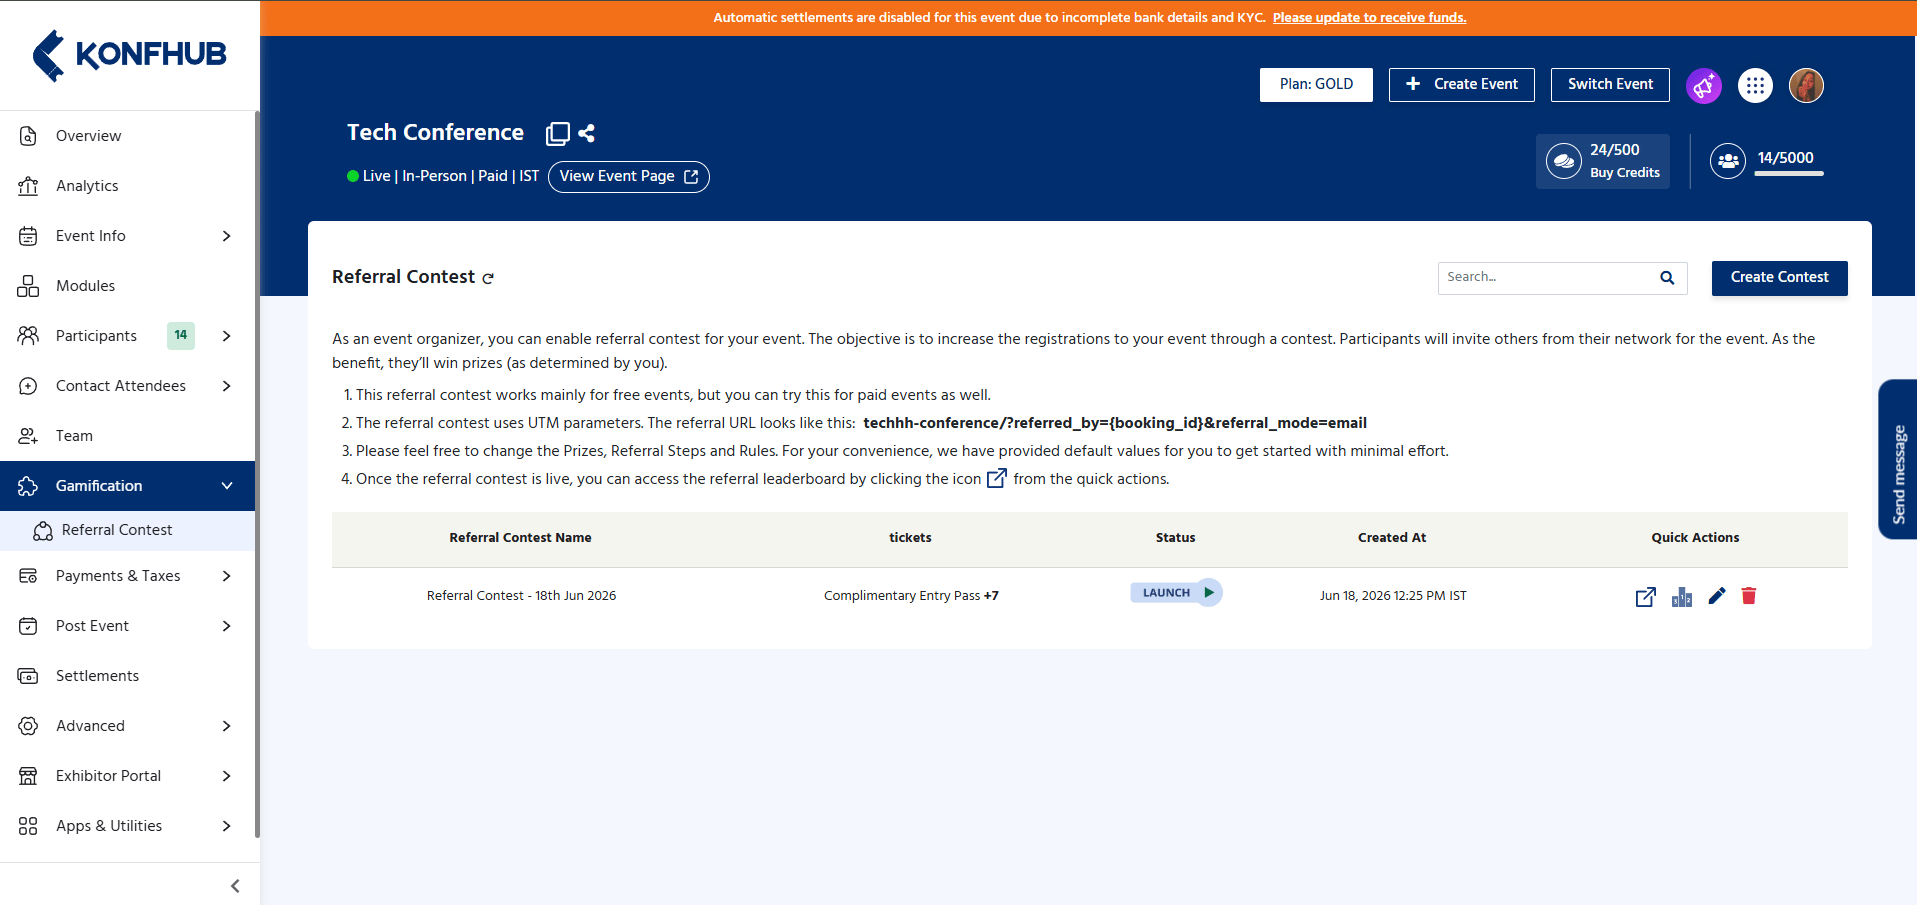Click the Team icon

click(28, 436)
